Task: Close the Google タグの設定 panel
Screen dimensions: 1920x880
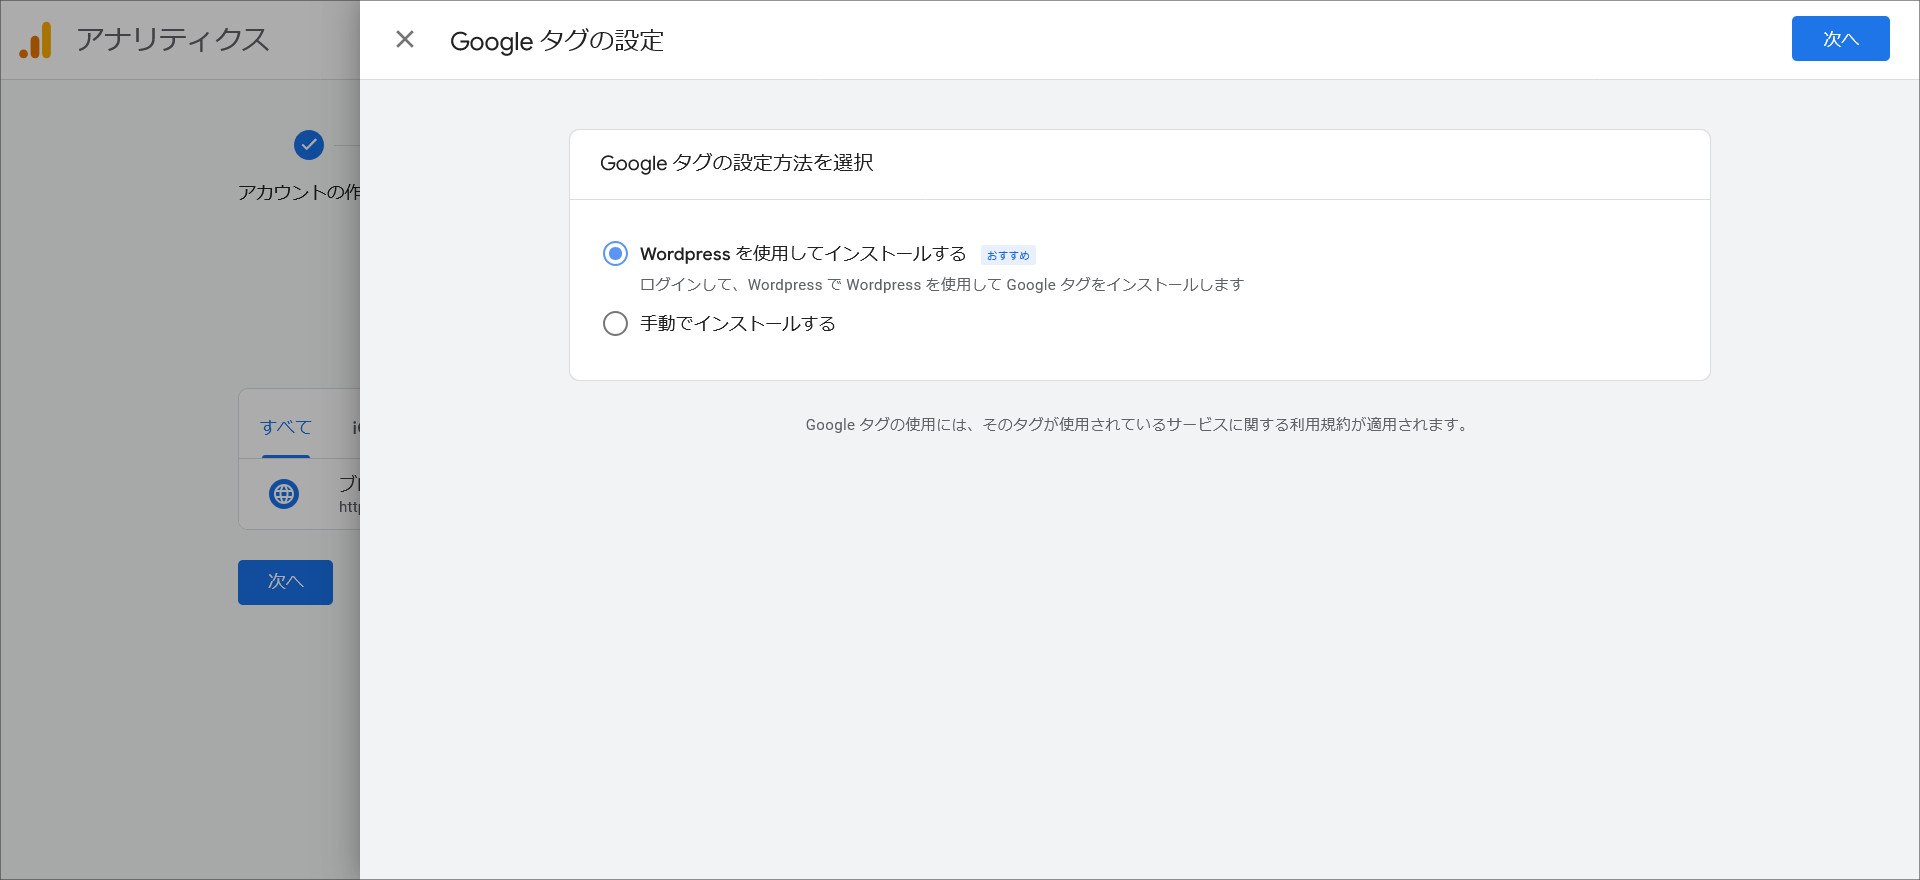Action: [405, 39]
